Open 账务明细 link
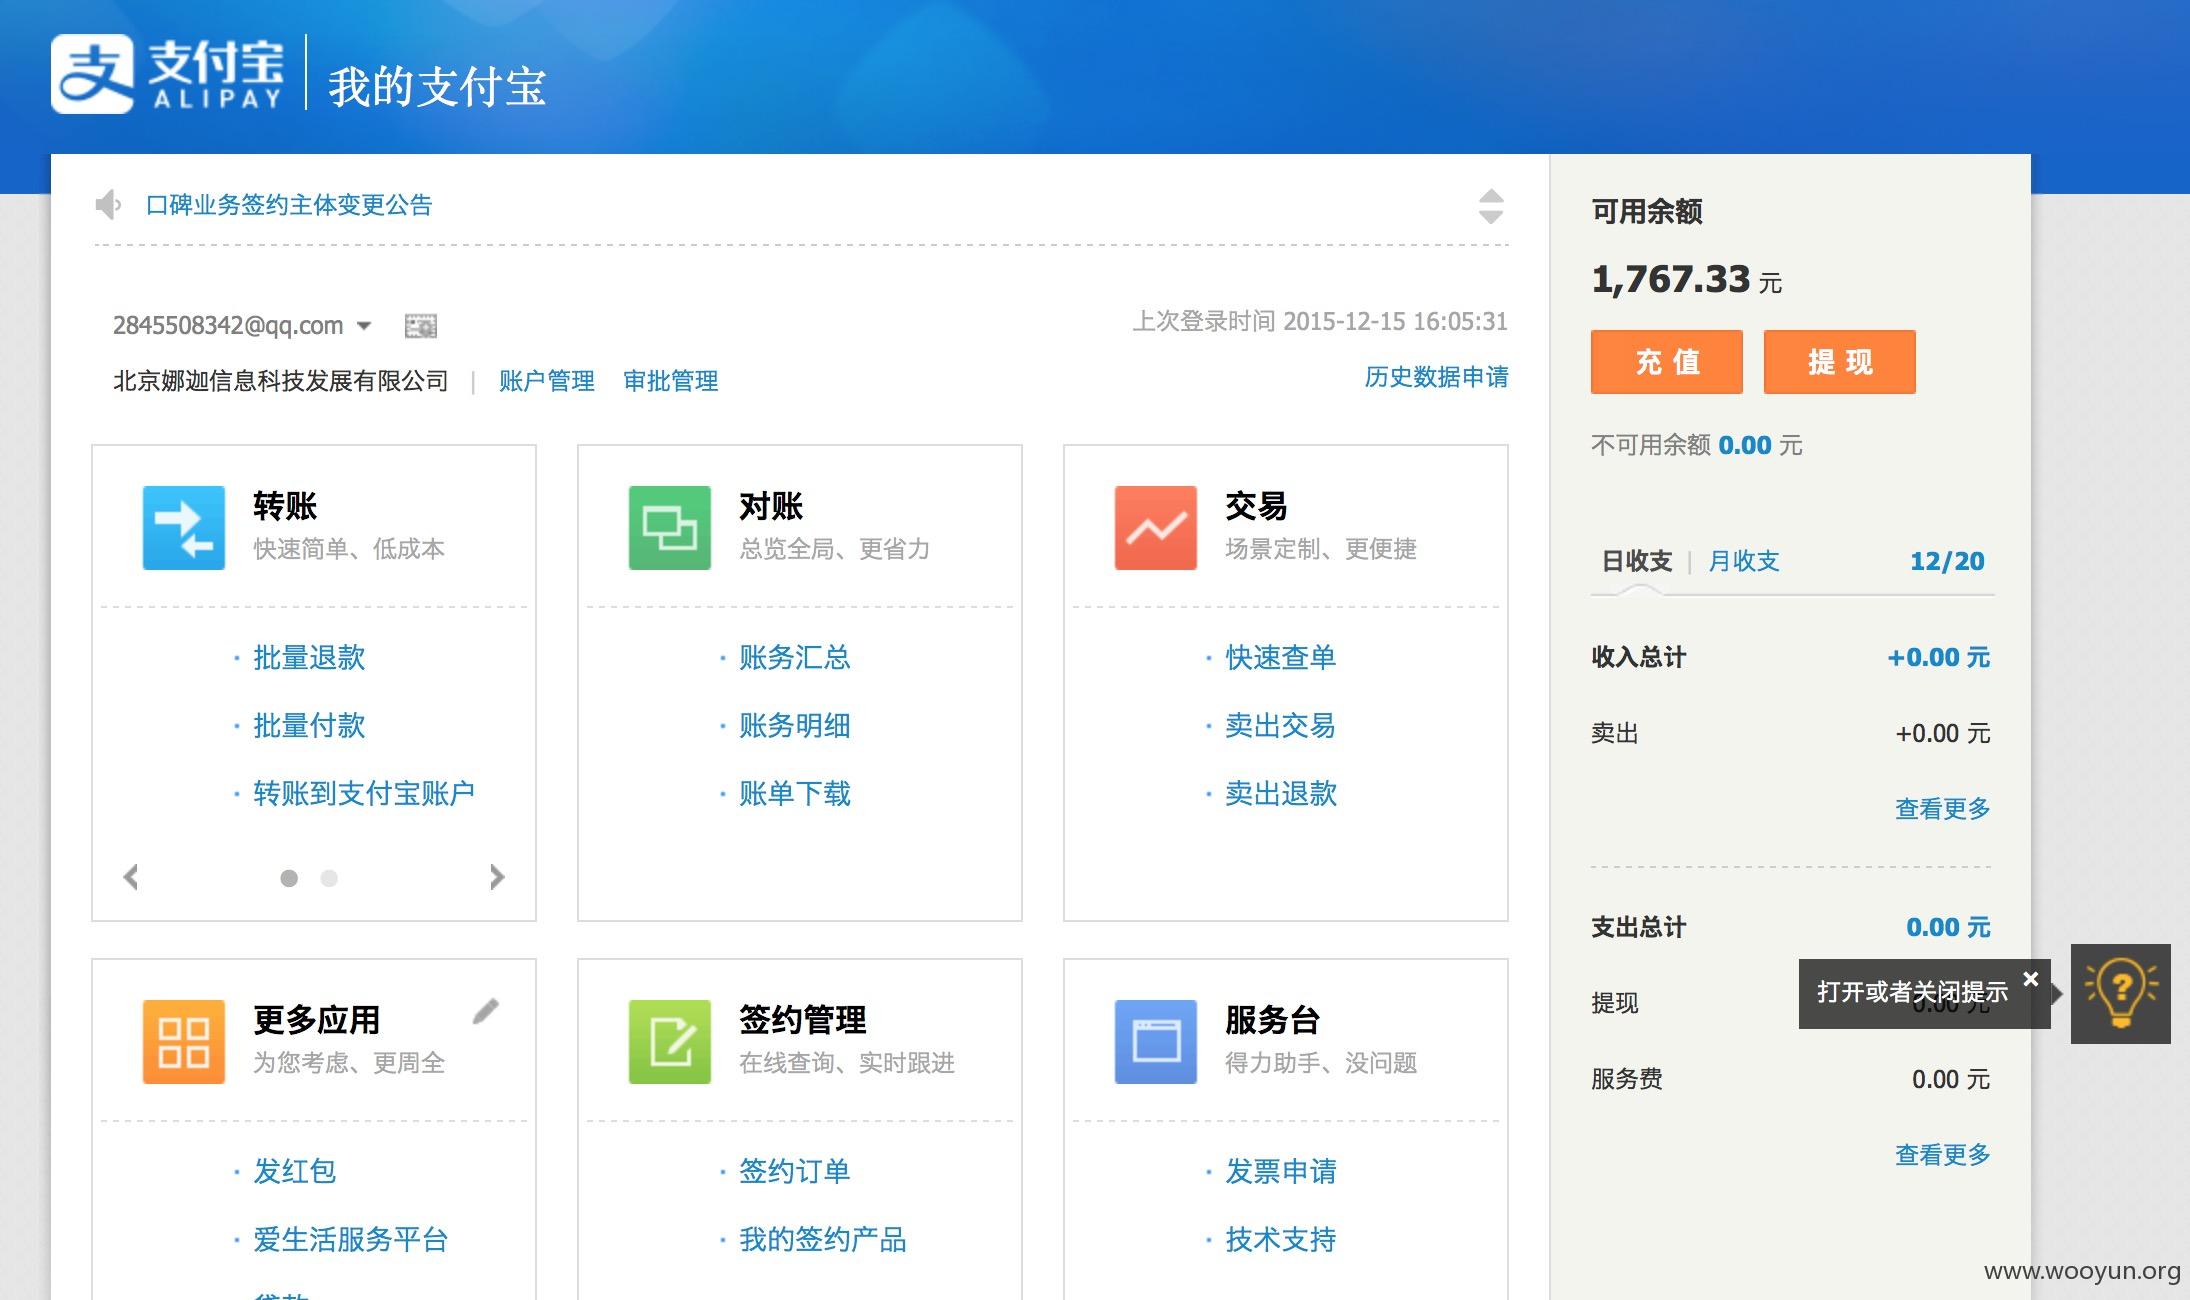Viewport: 2190px width, 1300px height. click(x=795, y=725)
